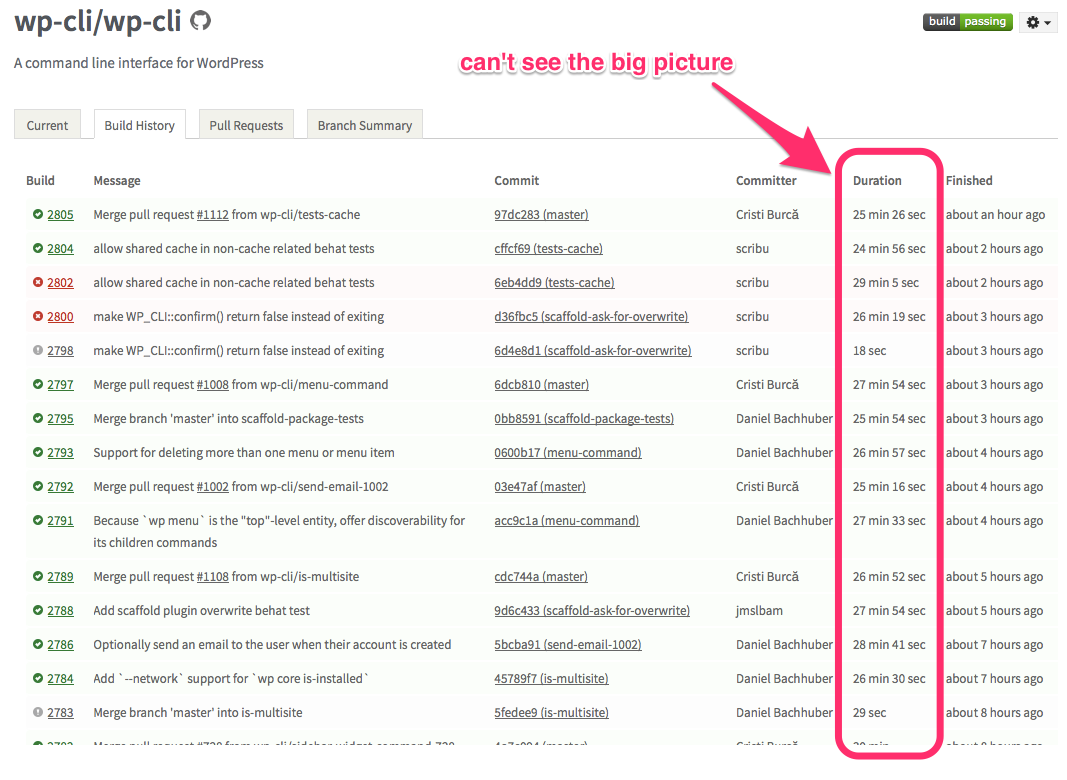Open pull request #1002 link
The image size is (1067, 780).
(212, 487)
